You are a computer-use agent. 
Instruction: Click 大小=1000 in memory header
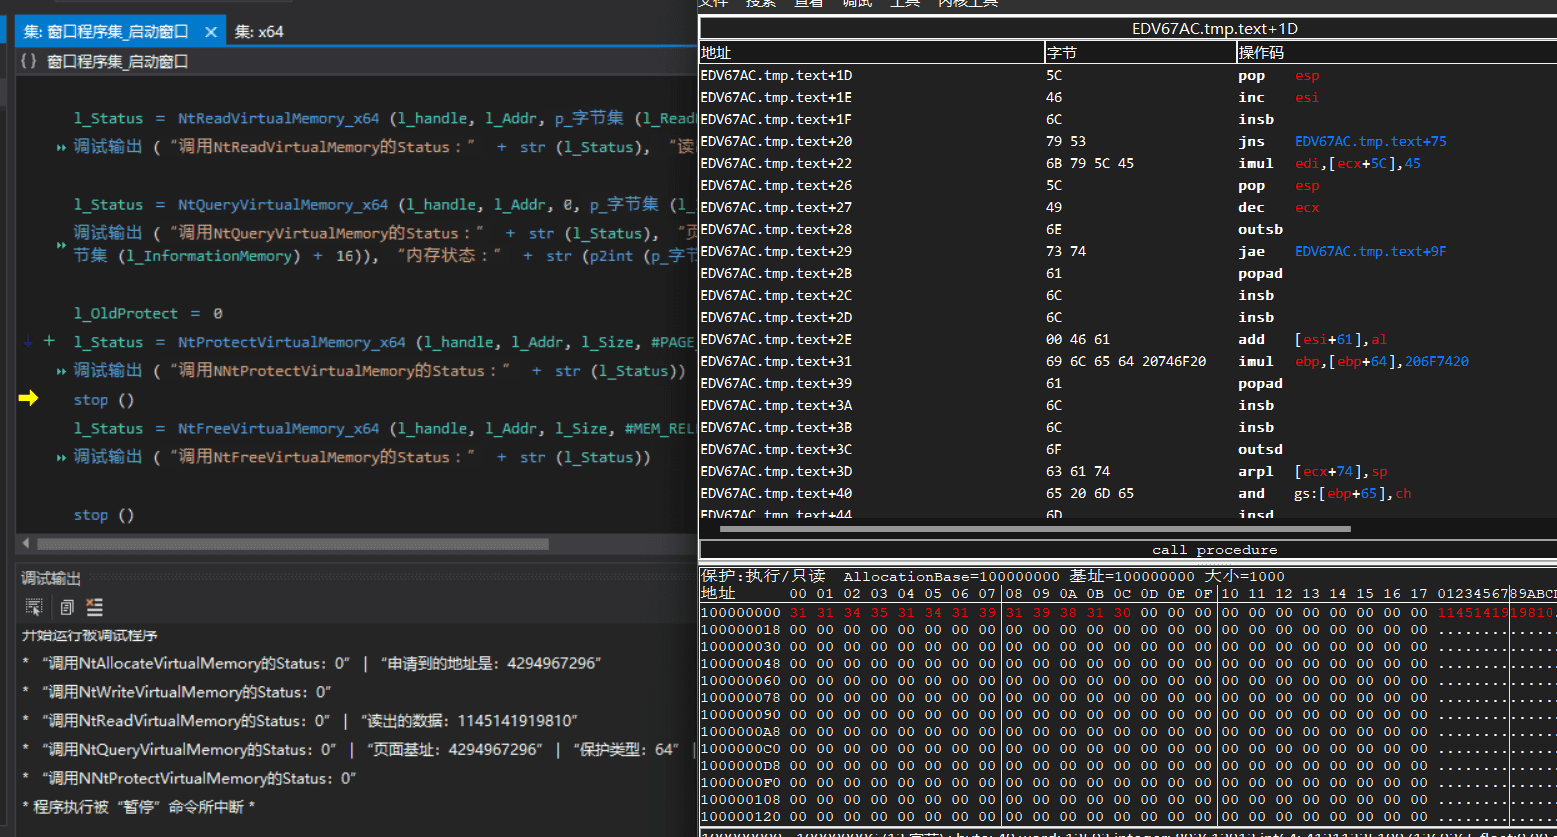point(1244,576)
